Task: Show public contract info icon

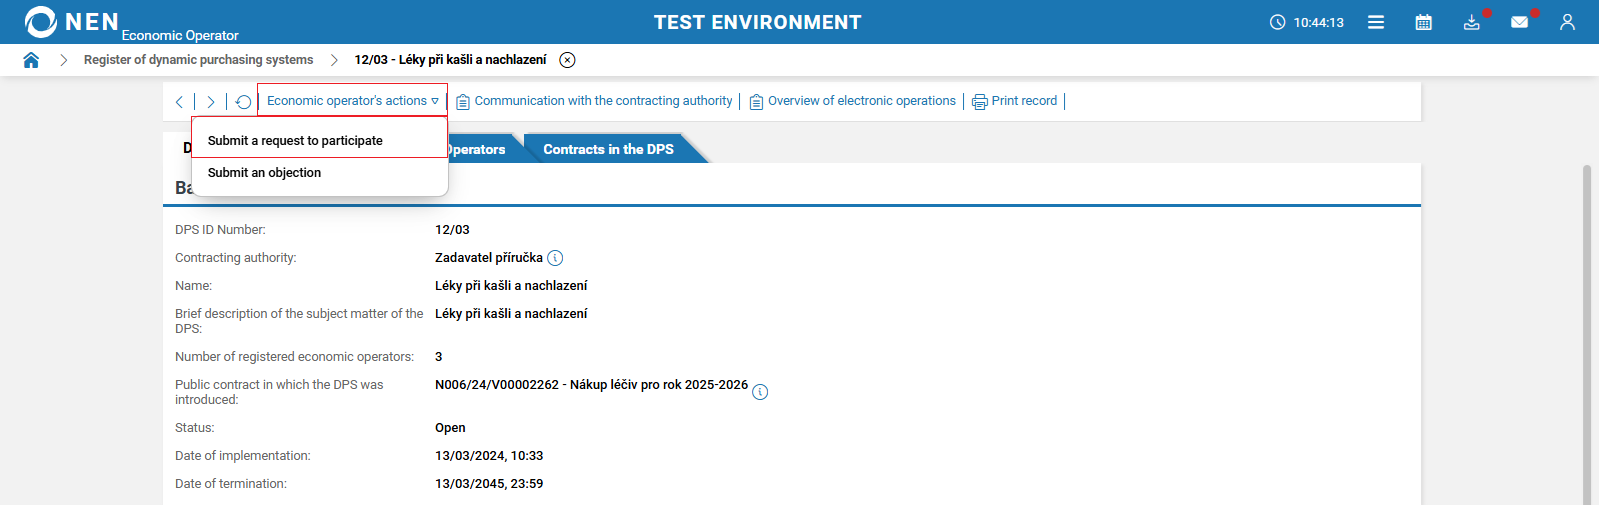Action: click(760, 392)
